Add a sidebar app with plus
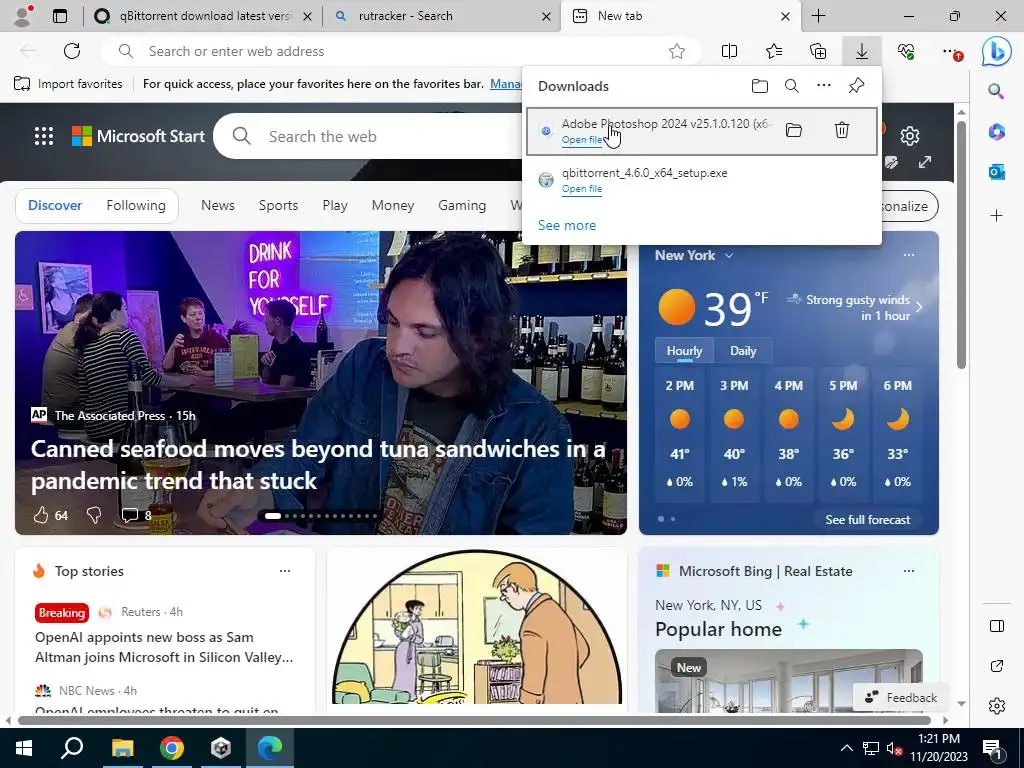 [x=996, y=216]
